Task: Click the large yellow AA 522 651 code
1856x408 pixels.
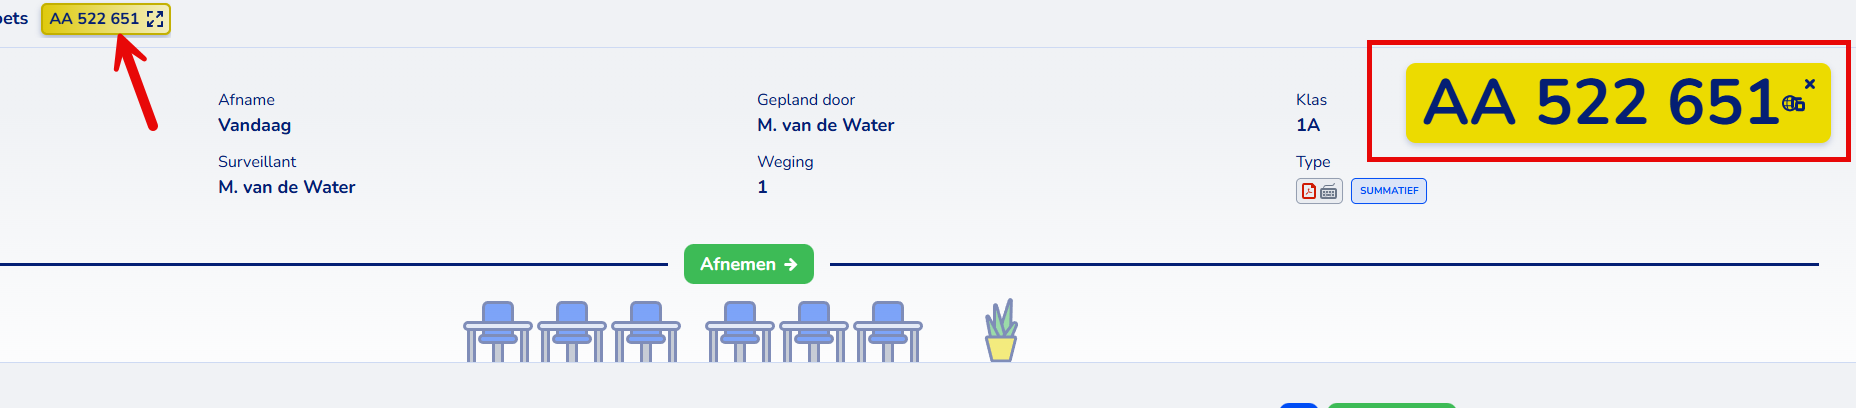Action: [1600, 103]
